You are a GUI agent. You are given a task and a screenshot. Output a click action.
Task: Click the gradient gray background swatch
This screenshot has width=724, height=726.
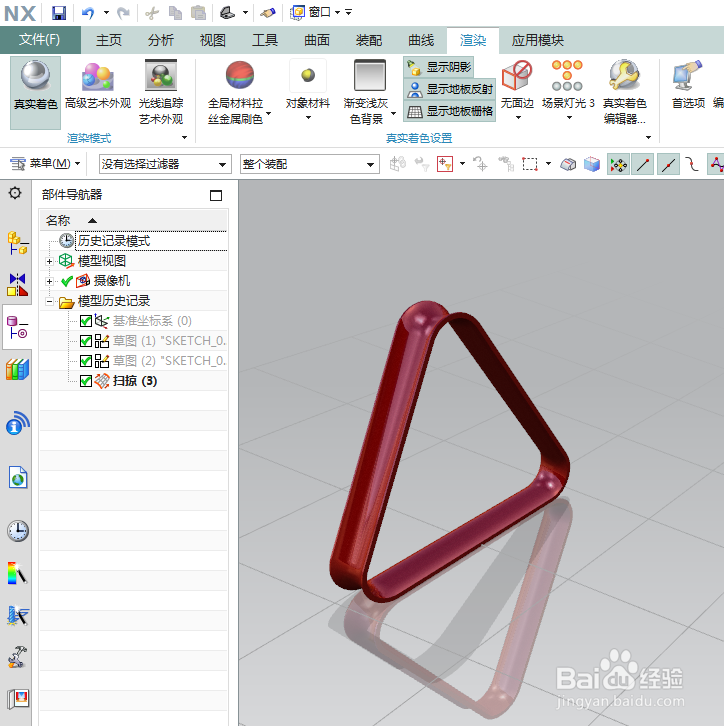click(369, 75)
